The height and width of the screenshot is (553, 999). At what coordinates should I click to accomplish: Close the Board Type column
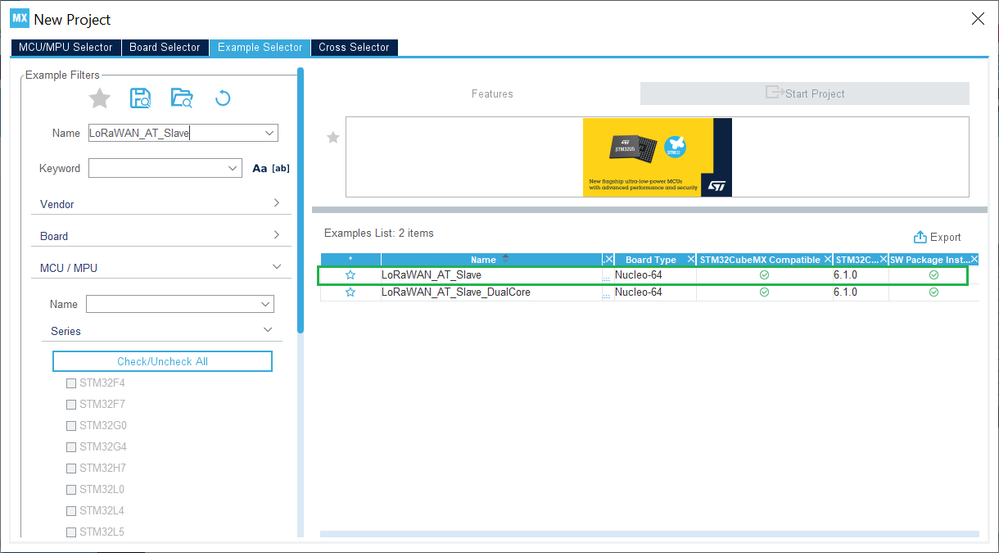pyautogui.click(x=691, y=259)
